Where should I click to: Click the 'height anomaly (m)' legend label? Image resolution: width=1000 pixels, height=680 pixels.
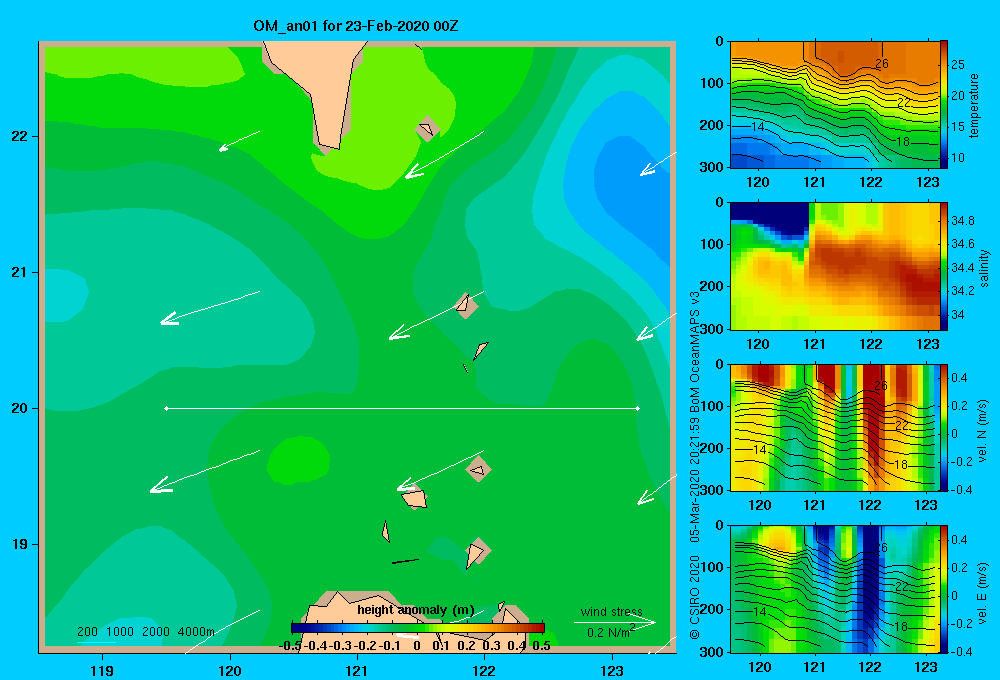(416, 610)
